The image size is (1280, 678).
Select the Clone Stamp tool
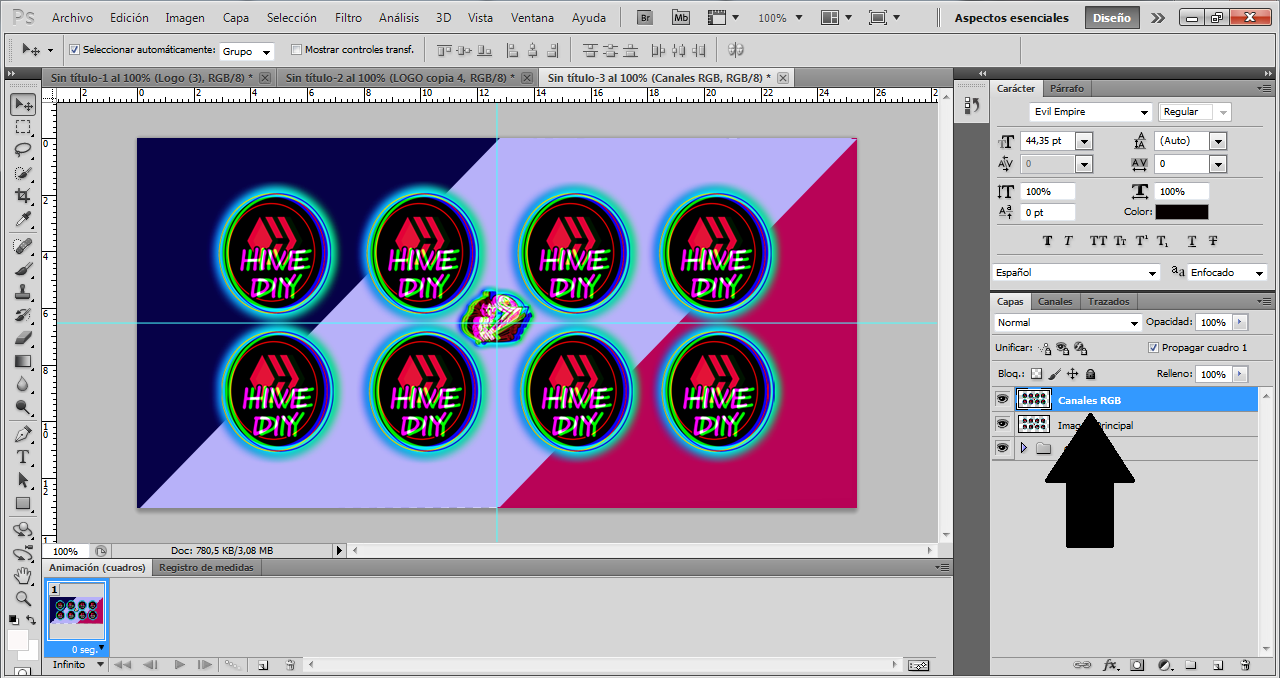coord(23,292)
